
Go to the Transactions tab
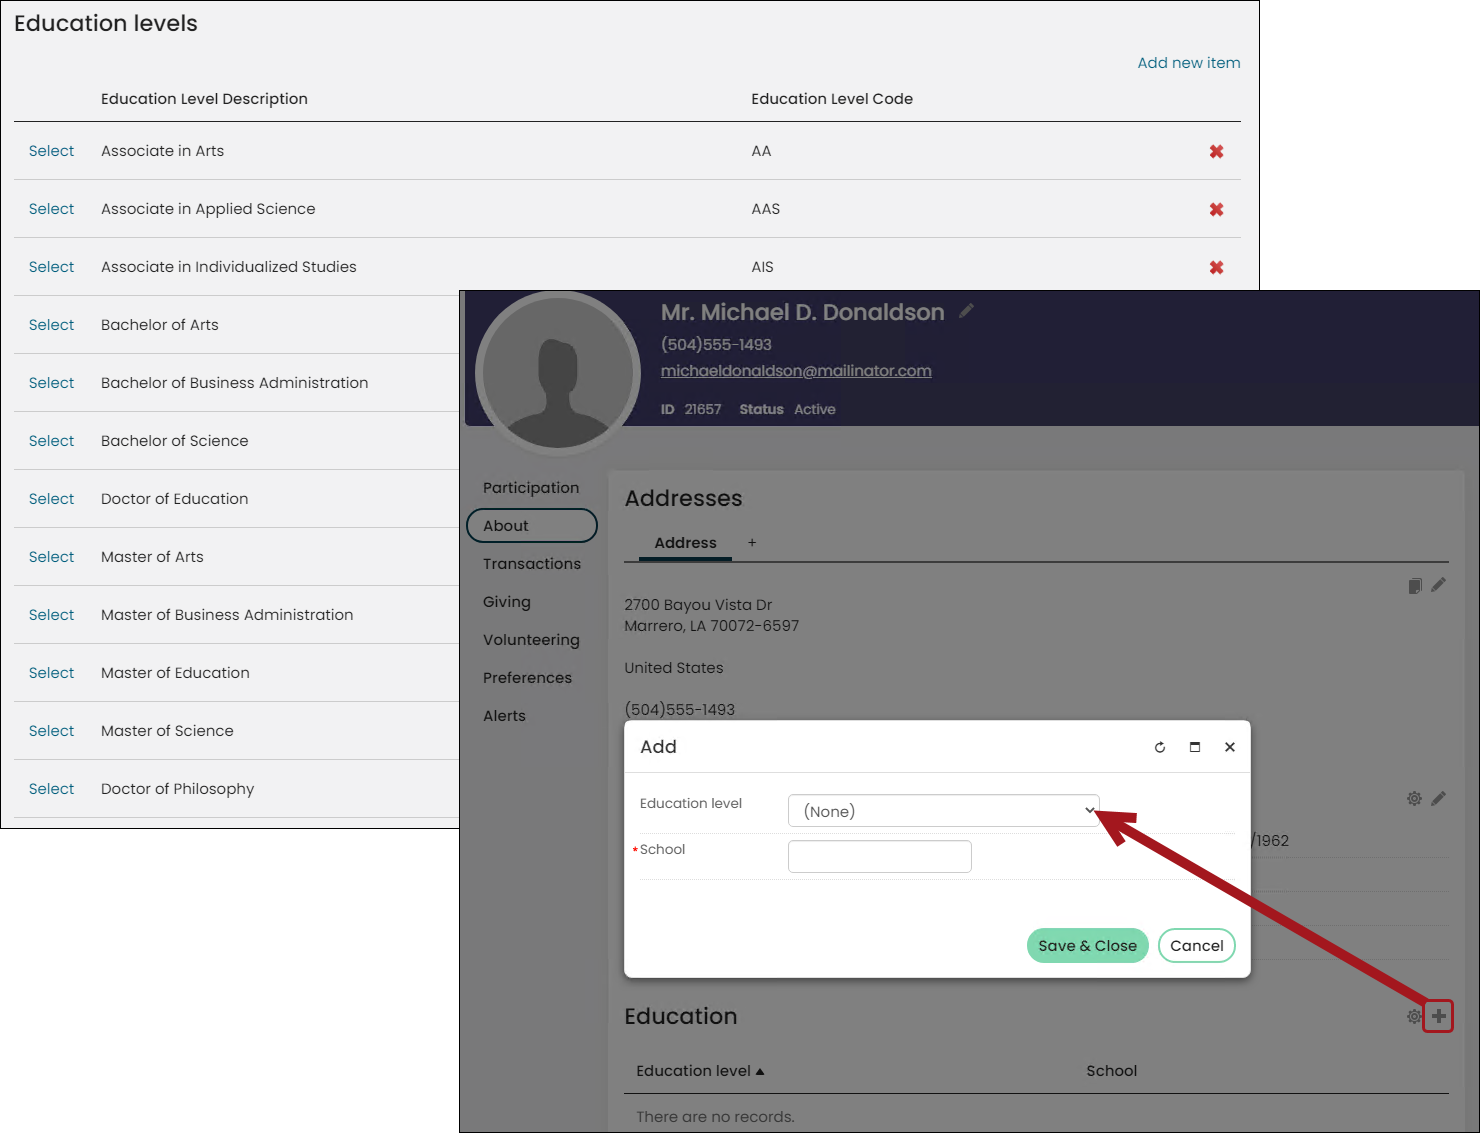tap(532, 564)
